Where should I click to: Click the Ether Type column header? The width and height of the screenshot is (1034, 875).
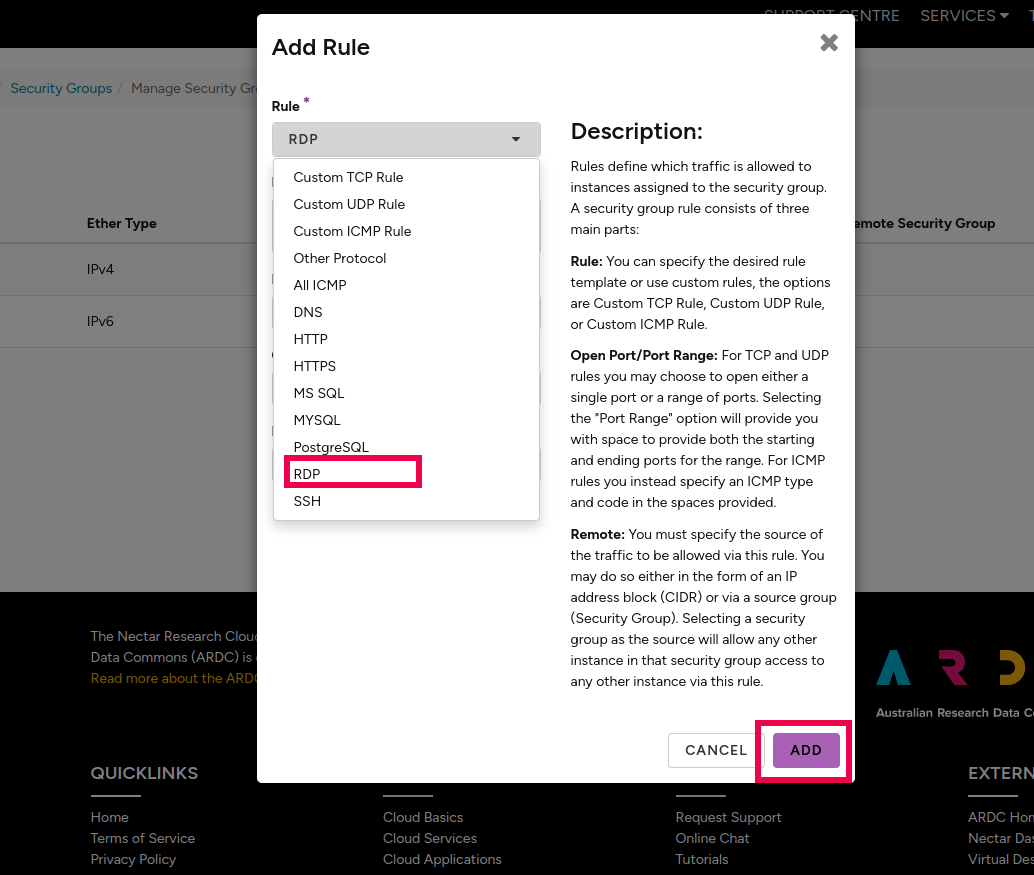tap(121, 224)
